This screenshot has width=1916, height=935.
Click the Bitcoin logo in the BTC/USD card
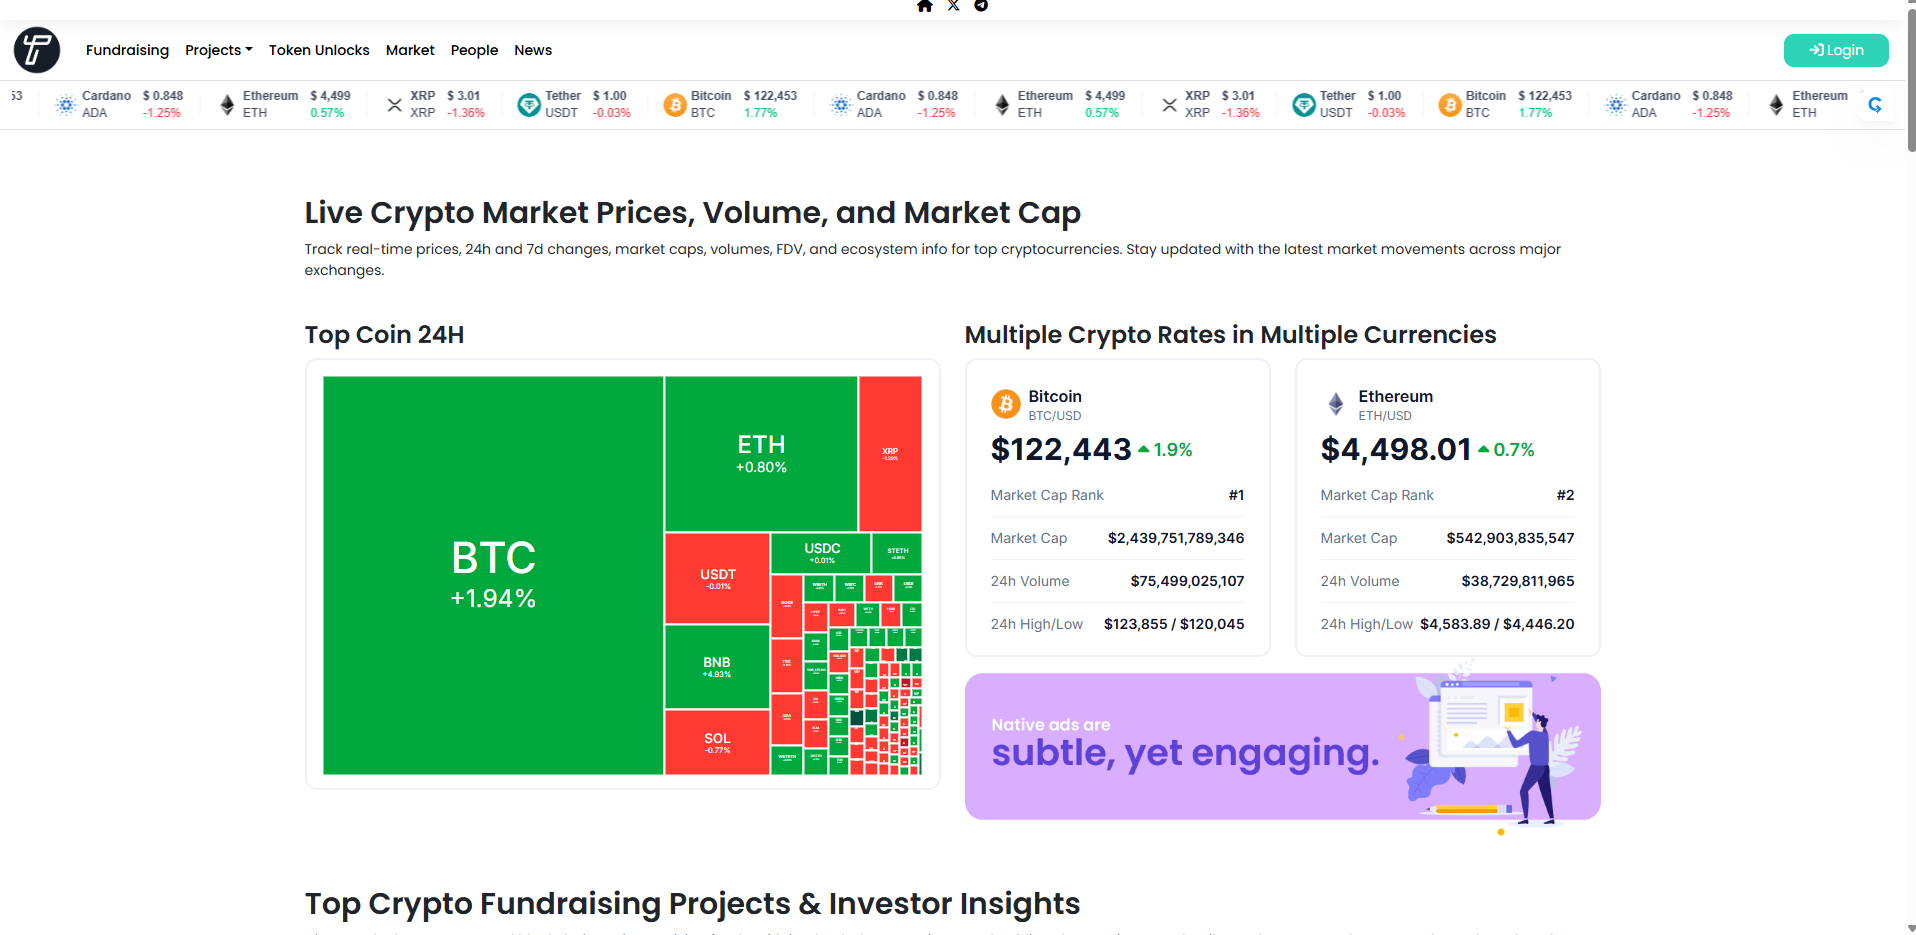(x=1005, y=404)
